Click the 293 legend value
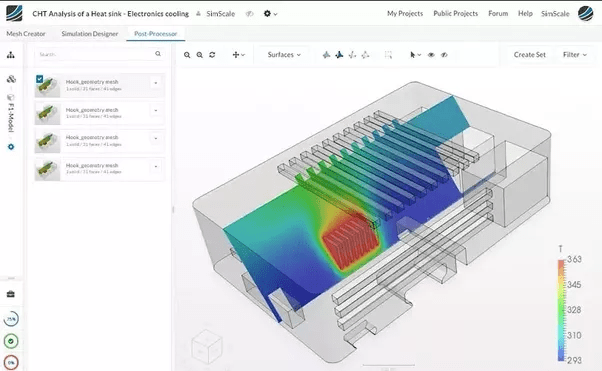 [x=574, y=360]
